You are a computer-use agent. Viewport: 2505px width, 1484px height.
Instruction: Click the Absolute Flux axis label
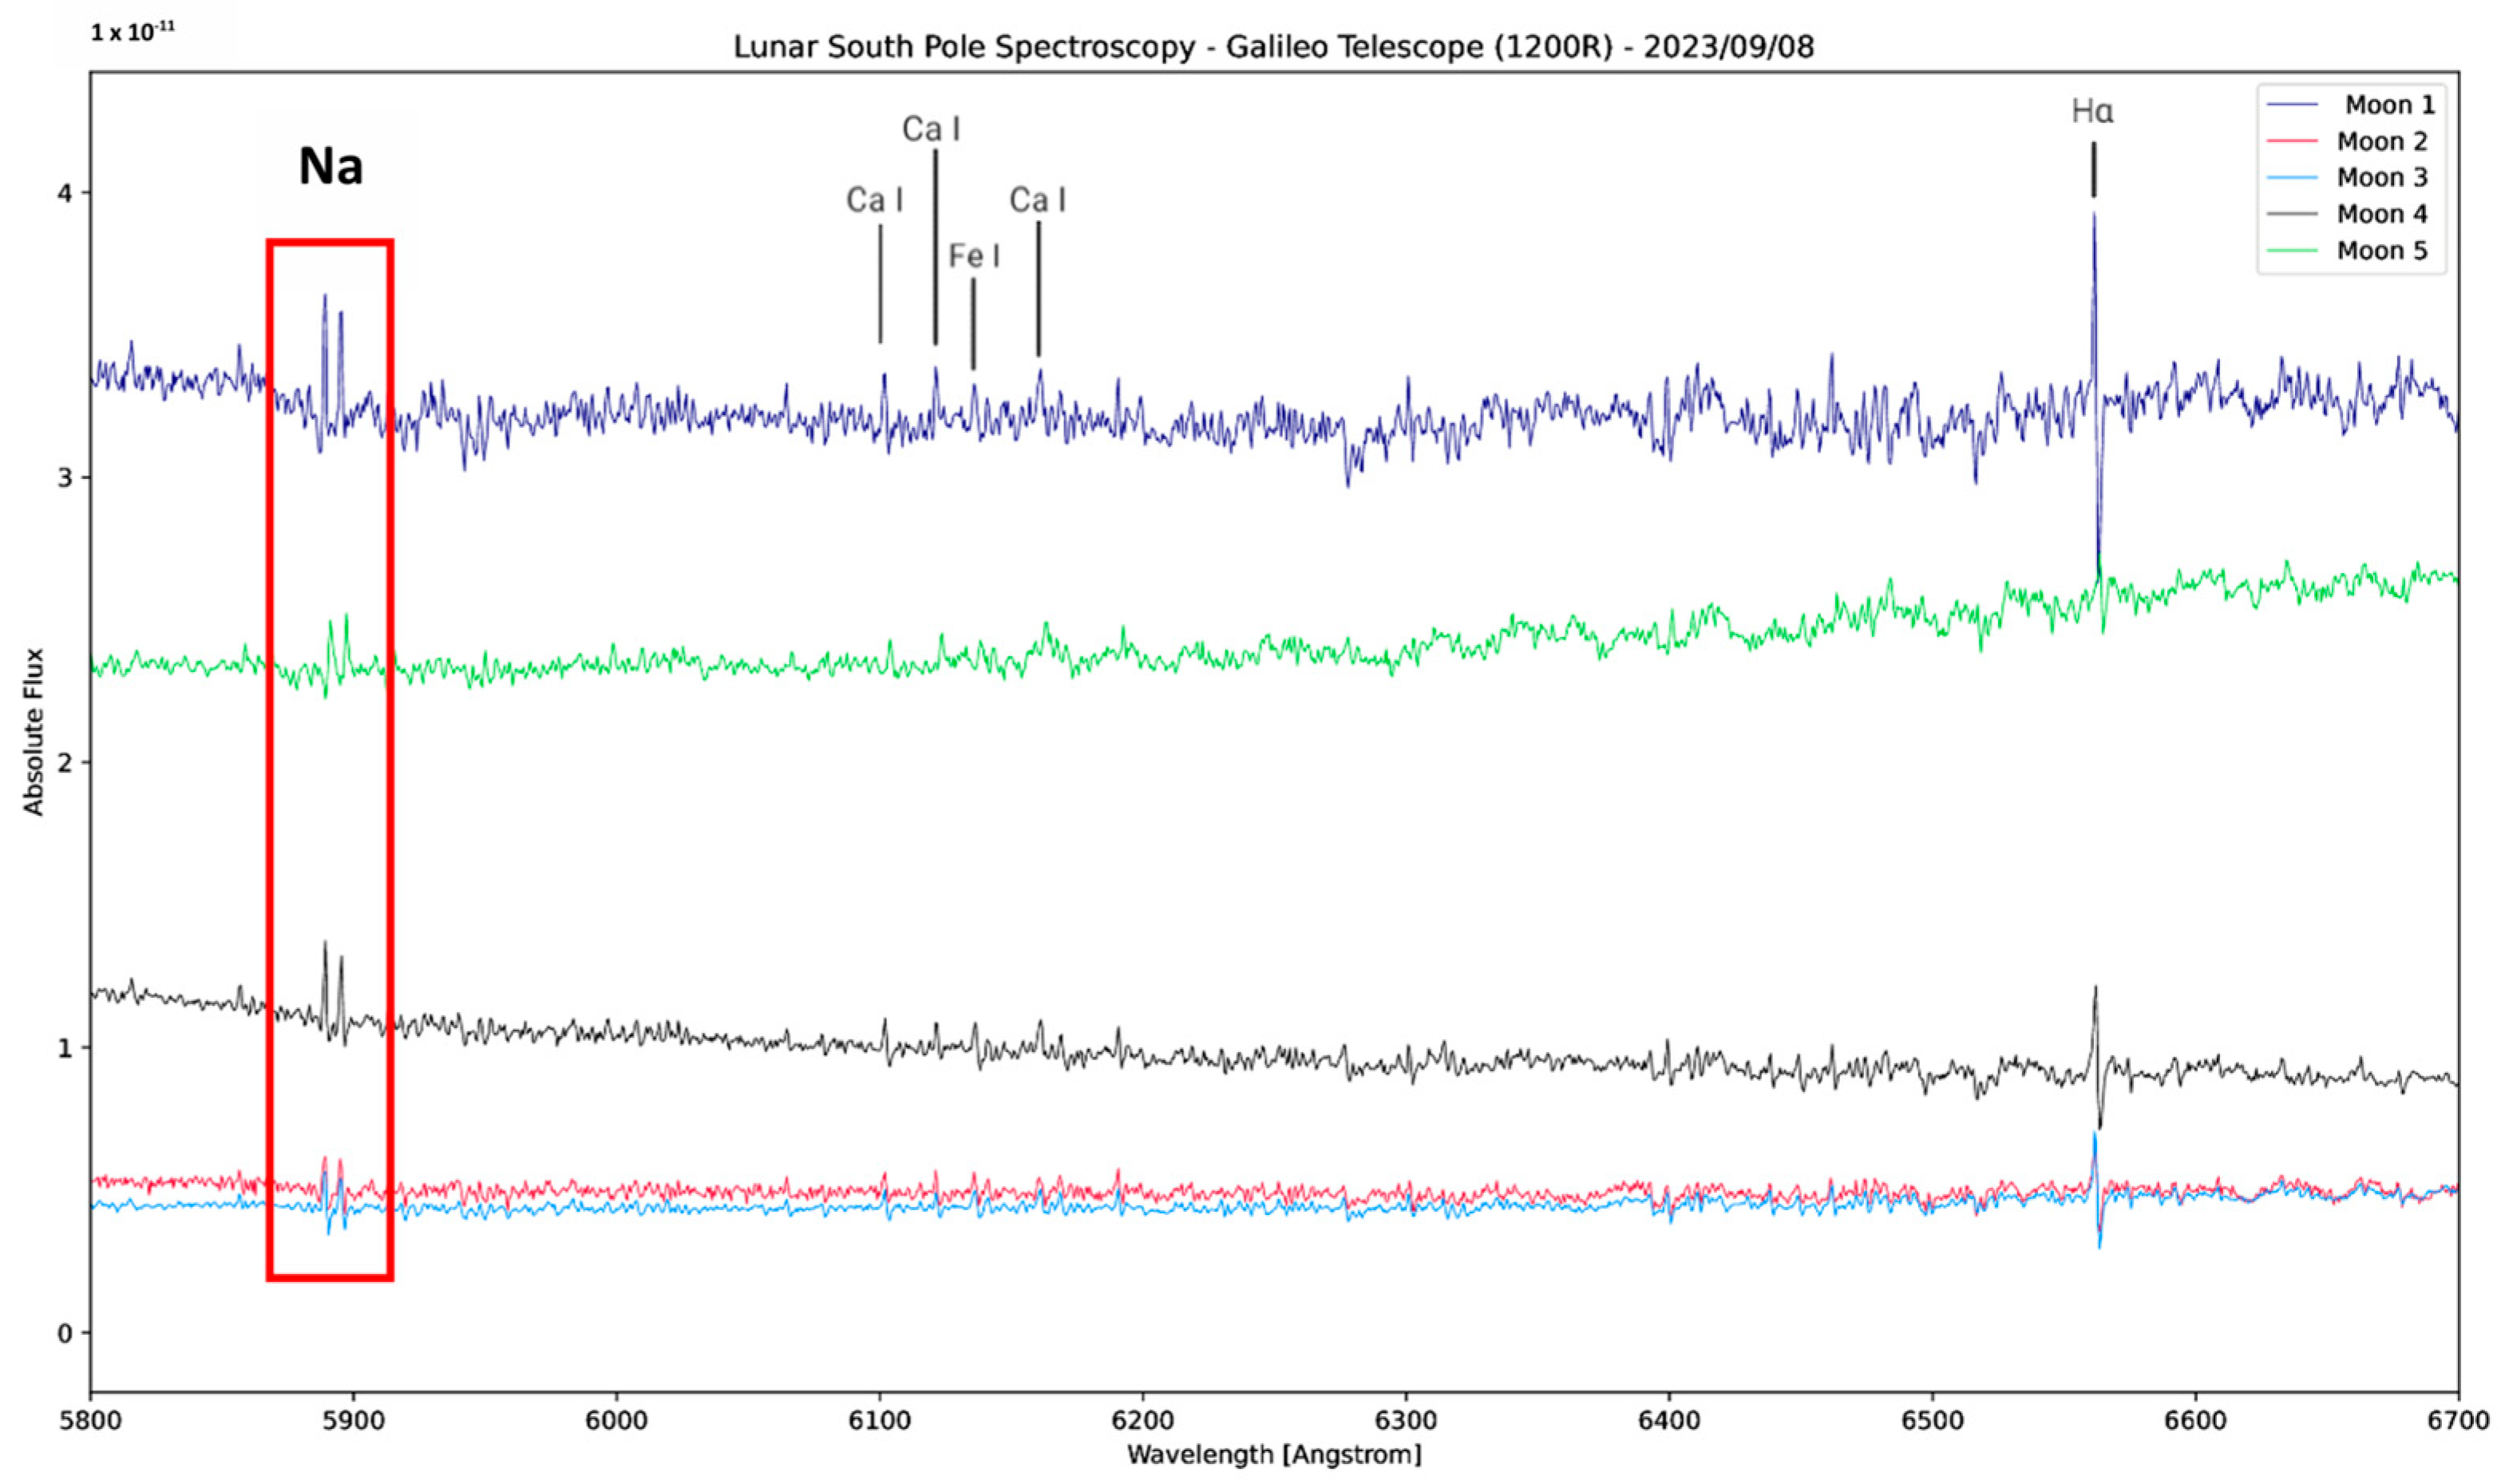click(34, 732)
